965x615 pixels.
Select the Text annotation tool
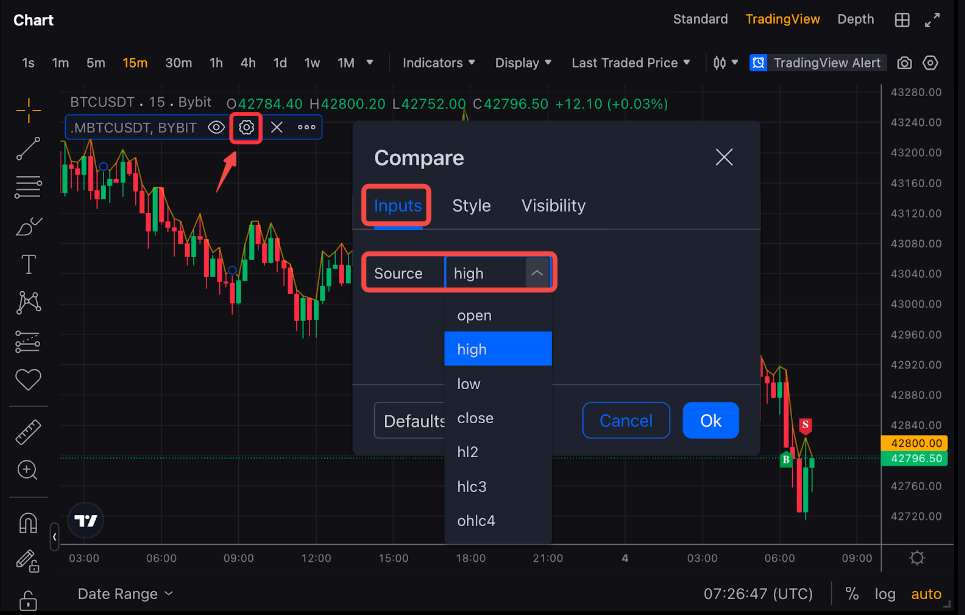pyautogui.click(x=28, y=264)
